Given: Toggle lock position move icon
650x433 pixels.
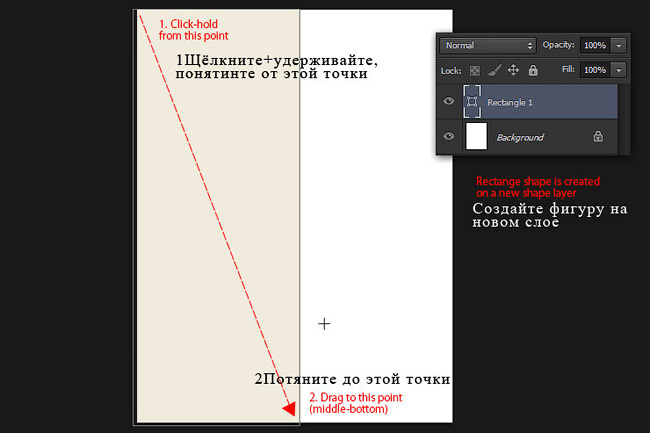Looking at the screenshot, I should (513, 70).
